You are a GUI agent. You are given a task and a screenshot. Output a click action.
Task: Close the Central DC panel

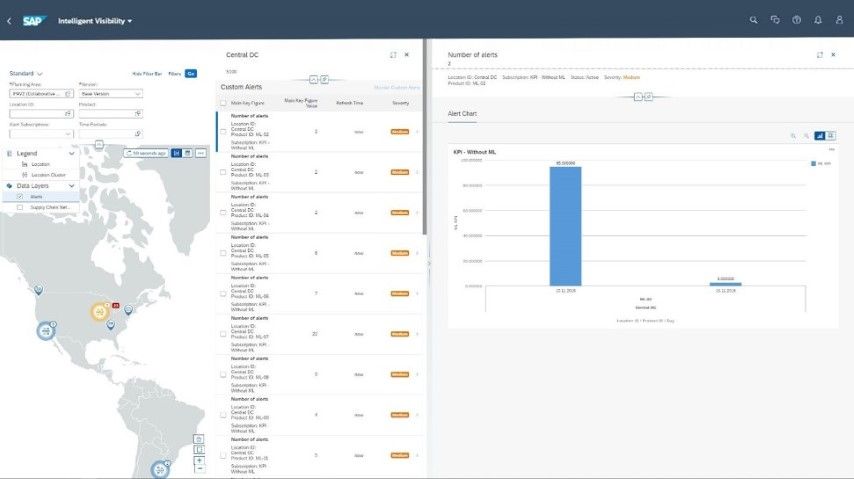point(406,55)
